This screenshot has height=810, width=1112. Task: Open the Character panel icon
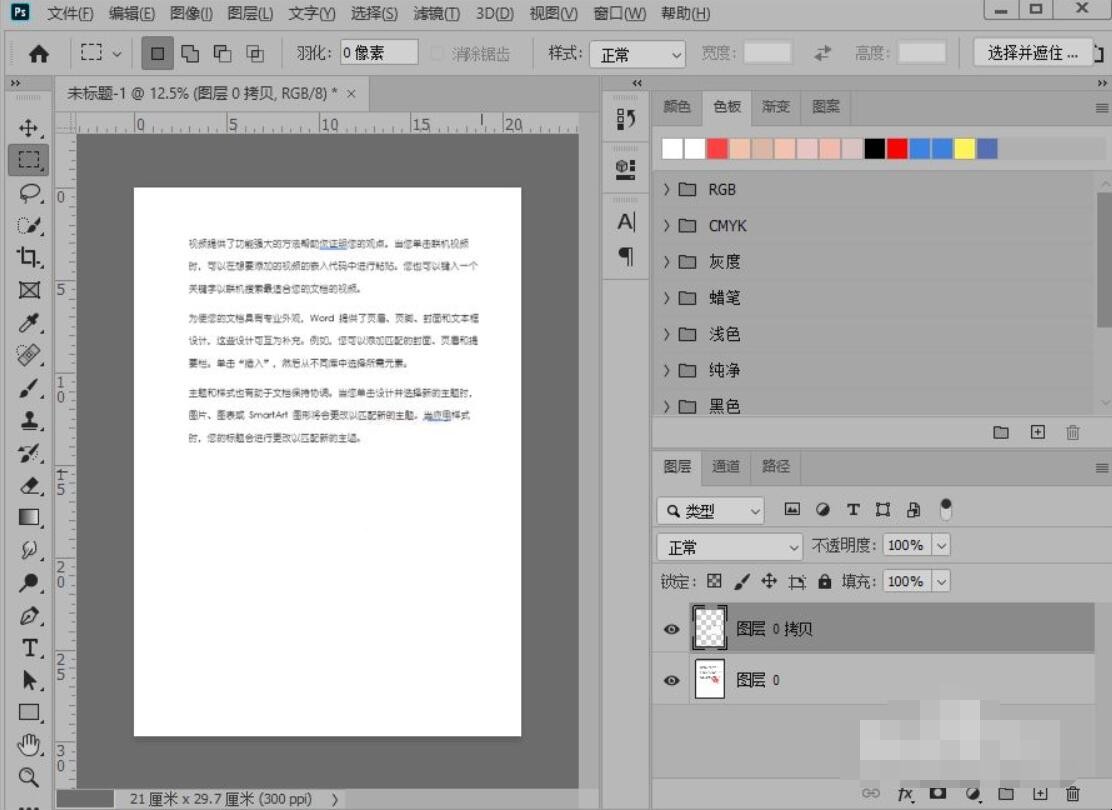(626, 222)
